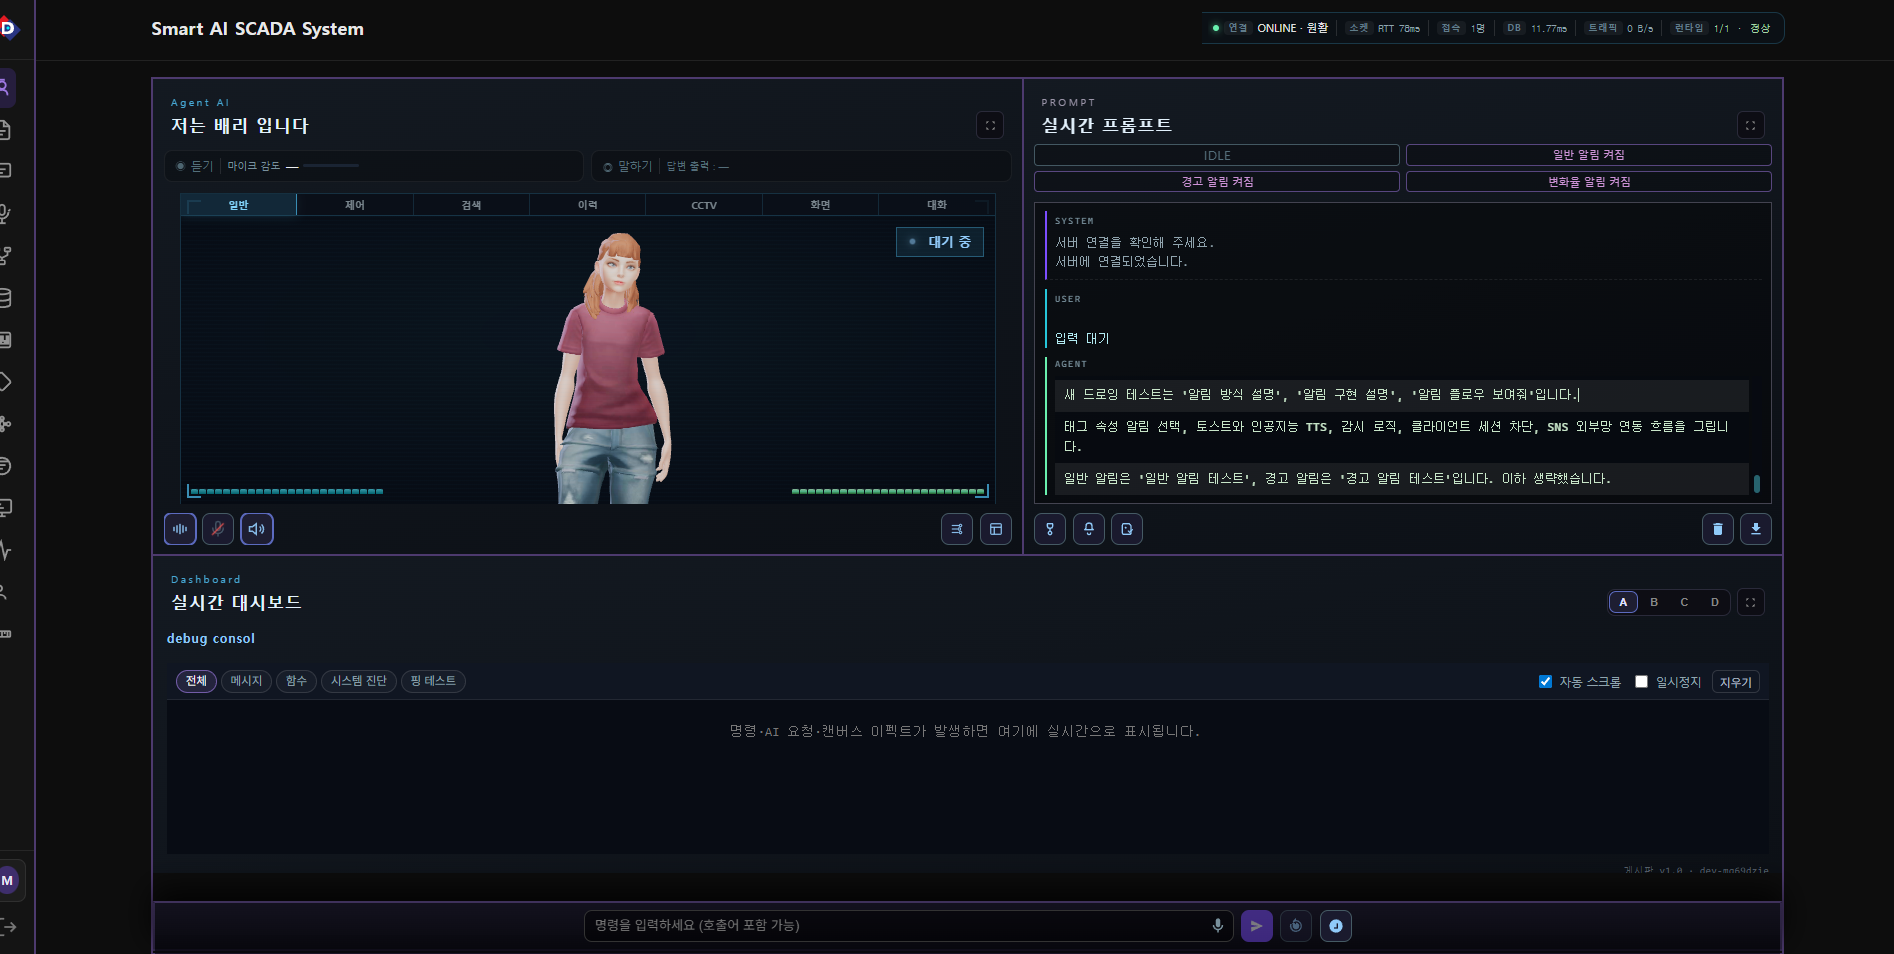The width and height of the screenshot is (1894, 954).
Task: Open the user search sidebar icon
Action: 5,88
